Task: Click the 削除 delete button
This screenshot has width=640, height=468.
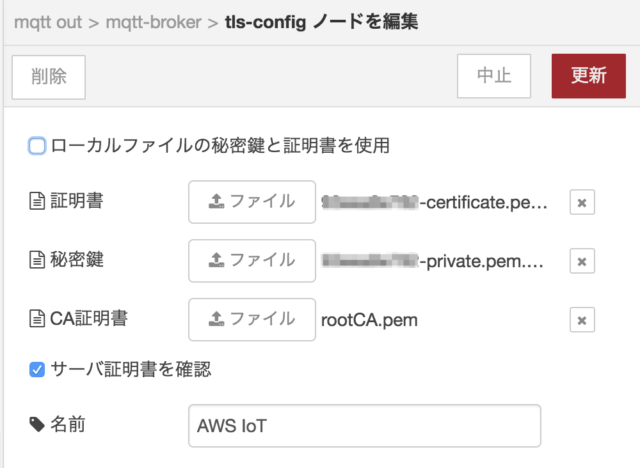Action: click(49, 77)
